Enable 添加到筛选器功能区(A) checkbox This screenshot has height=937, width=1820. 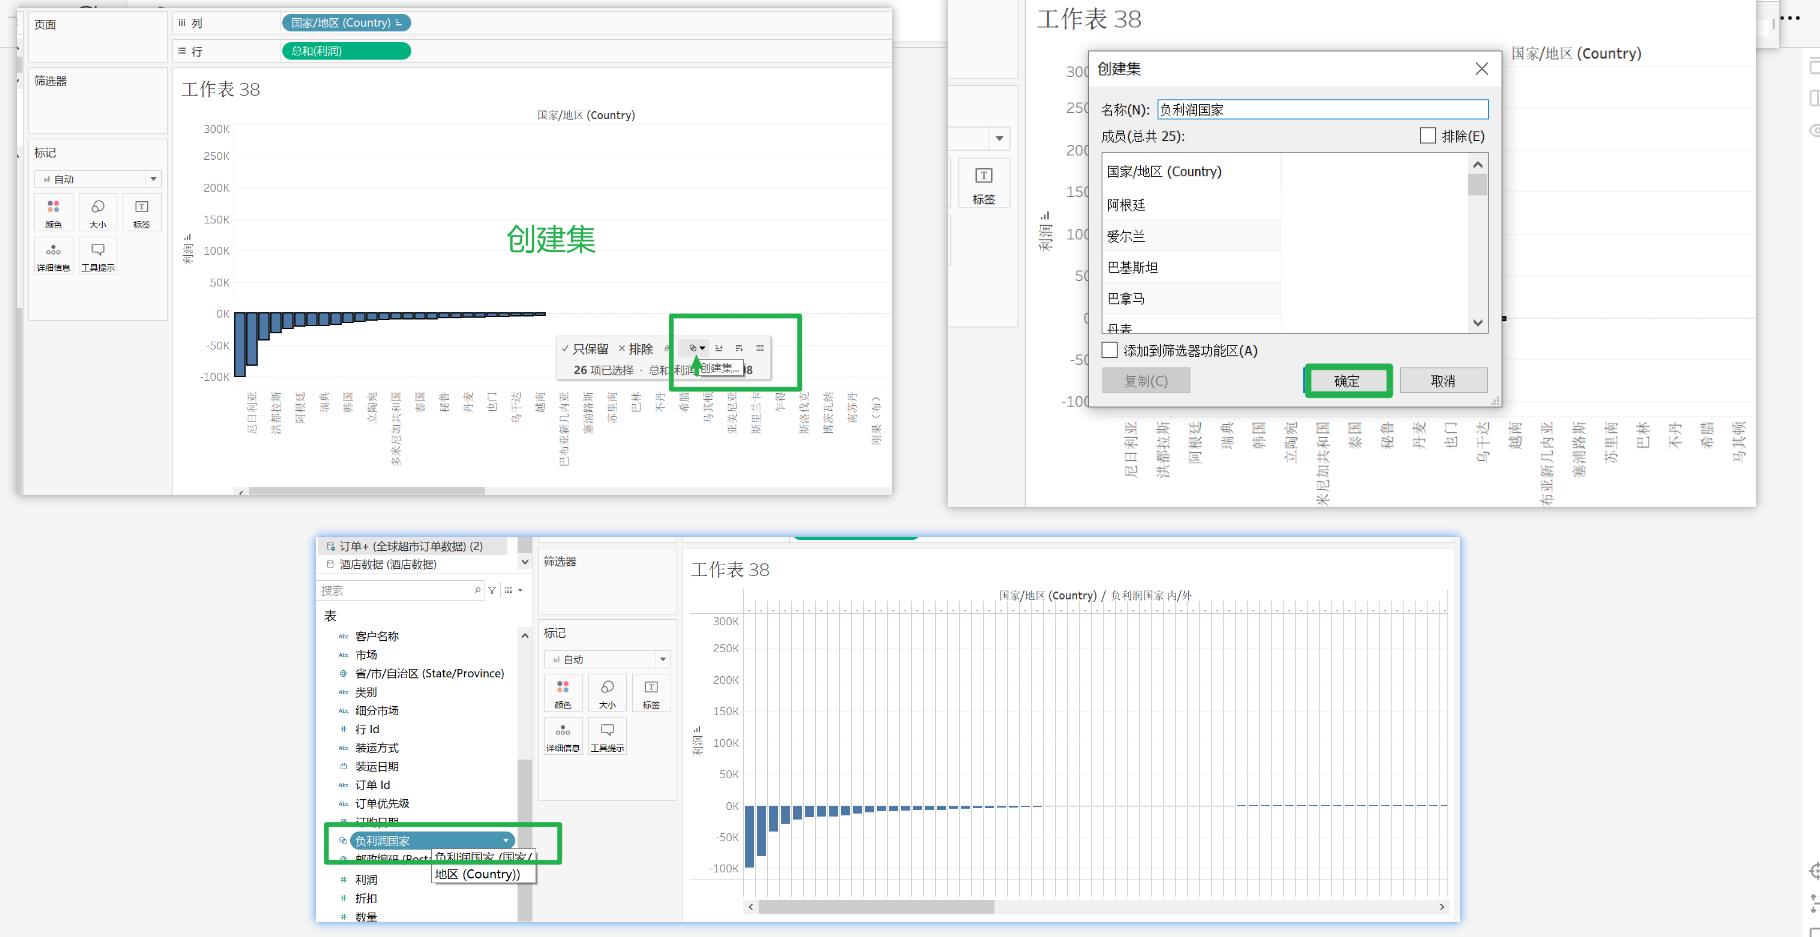pyautogui.click(x=1109, y=350)
